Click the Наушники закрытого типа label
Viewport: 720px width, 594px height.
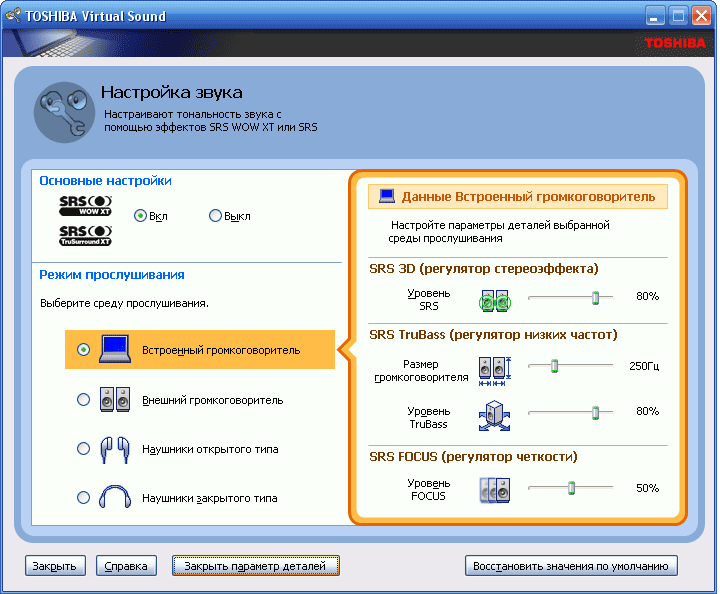[210, 498]
